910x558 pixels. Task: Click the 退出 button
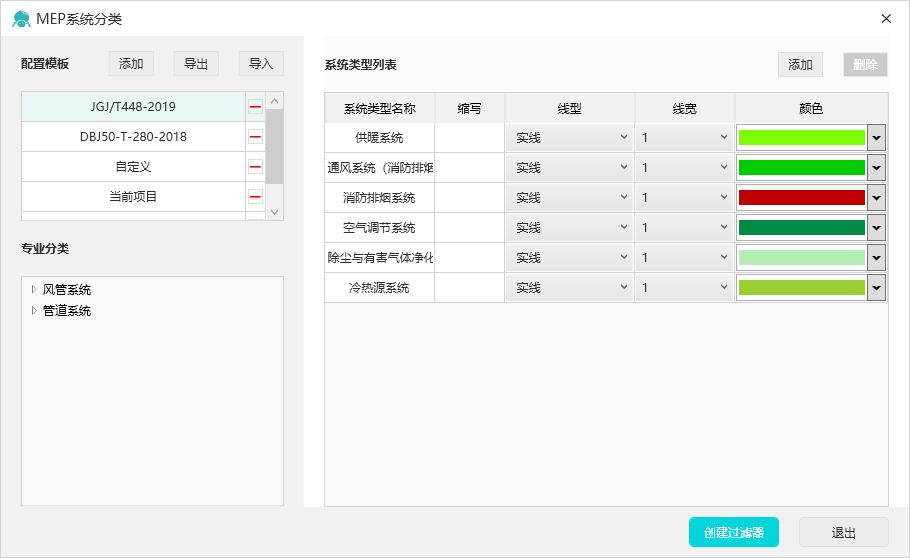click(844, 532)
